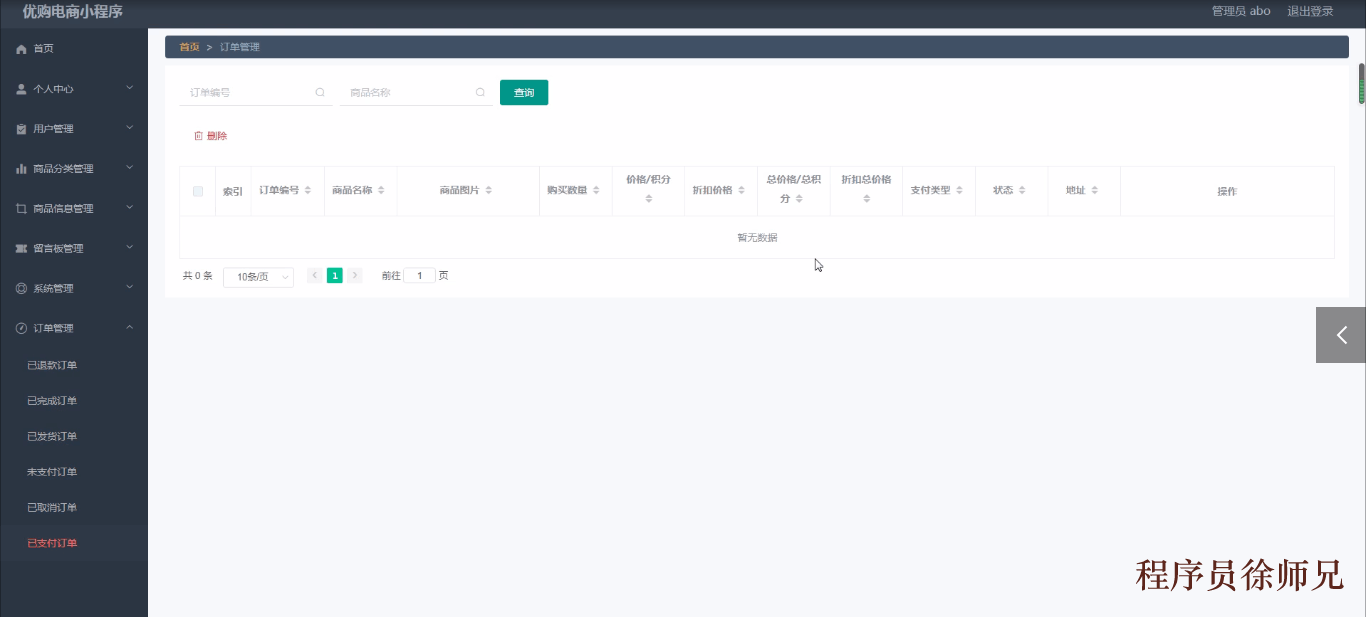The image size is (1366, 617).
Task: Sort by 价格/积分 column arrows
Action: click(x=648, y=199)
